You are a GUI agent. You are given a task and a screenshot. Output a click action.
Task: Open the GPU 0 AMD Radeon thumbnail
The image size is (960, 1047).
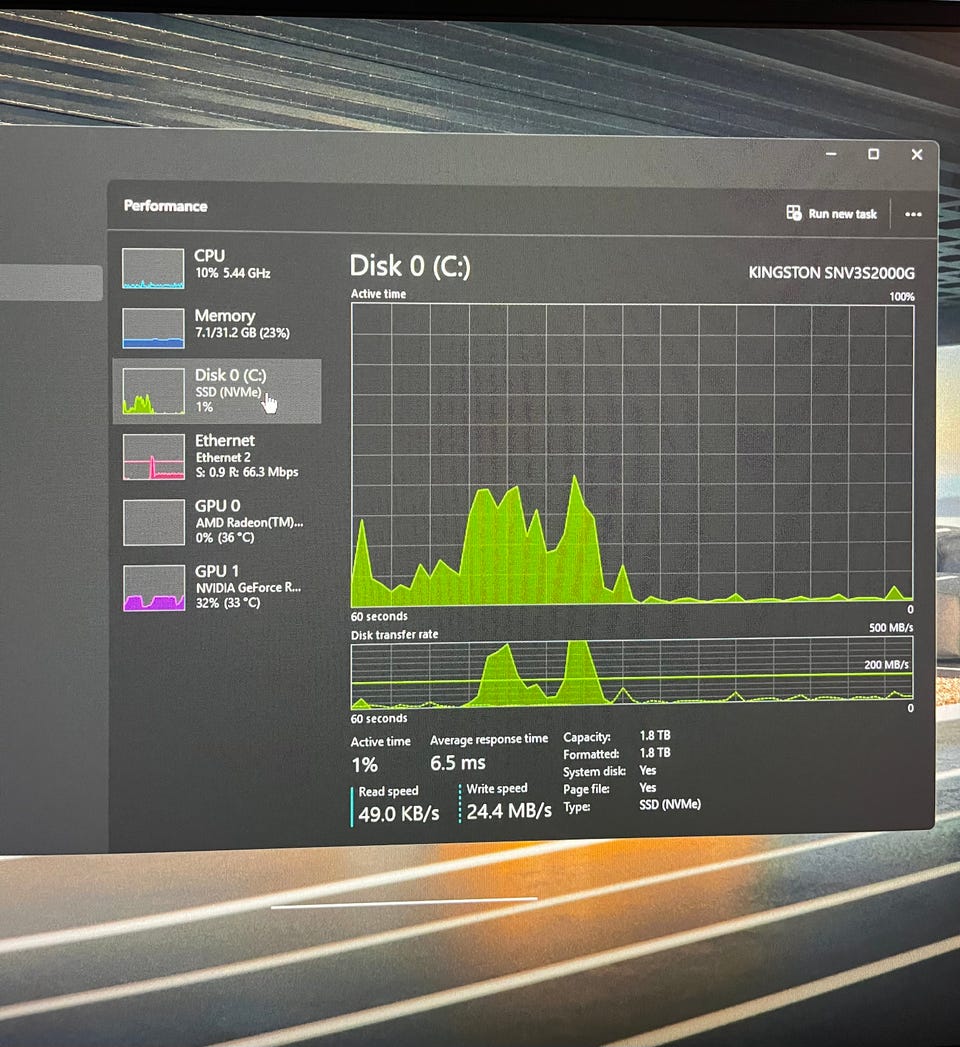click(153, 521)
